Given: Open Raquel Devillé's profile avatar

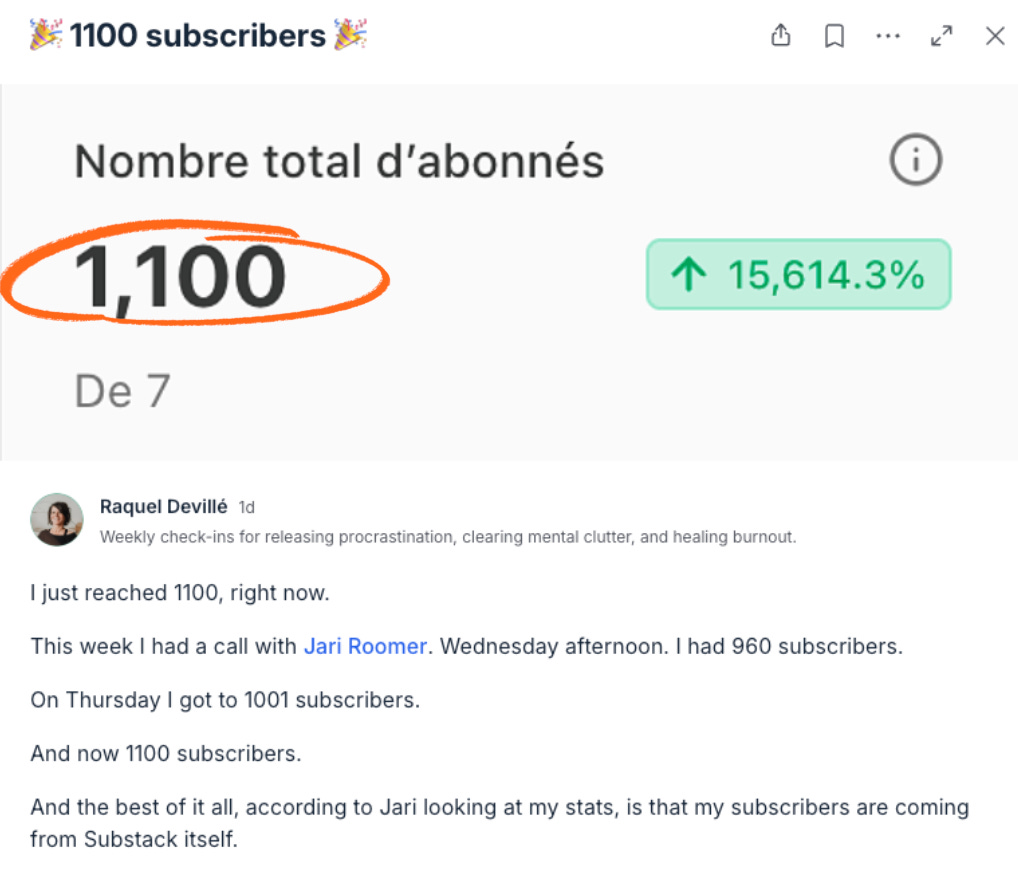Looking at the screenshot, I should click(x=57, y=519).
